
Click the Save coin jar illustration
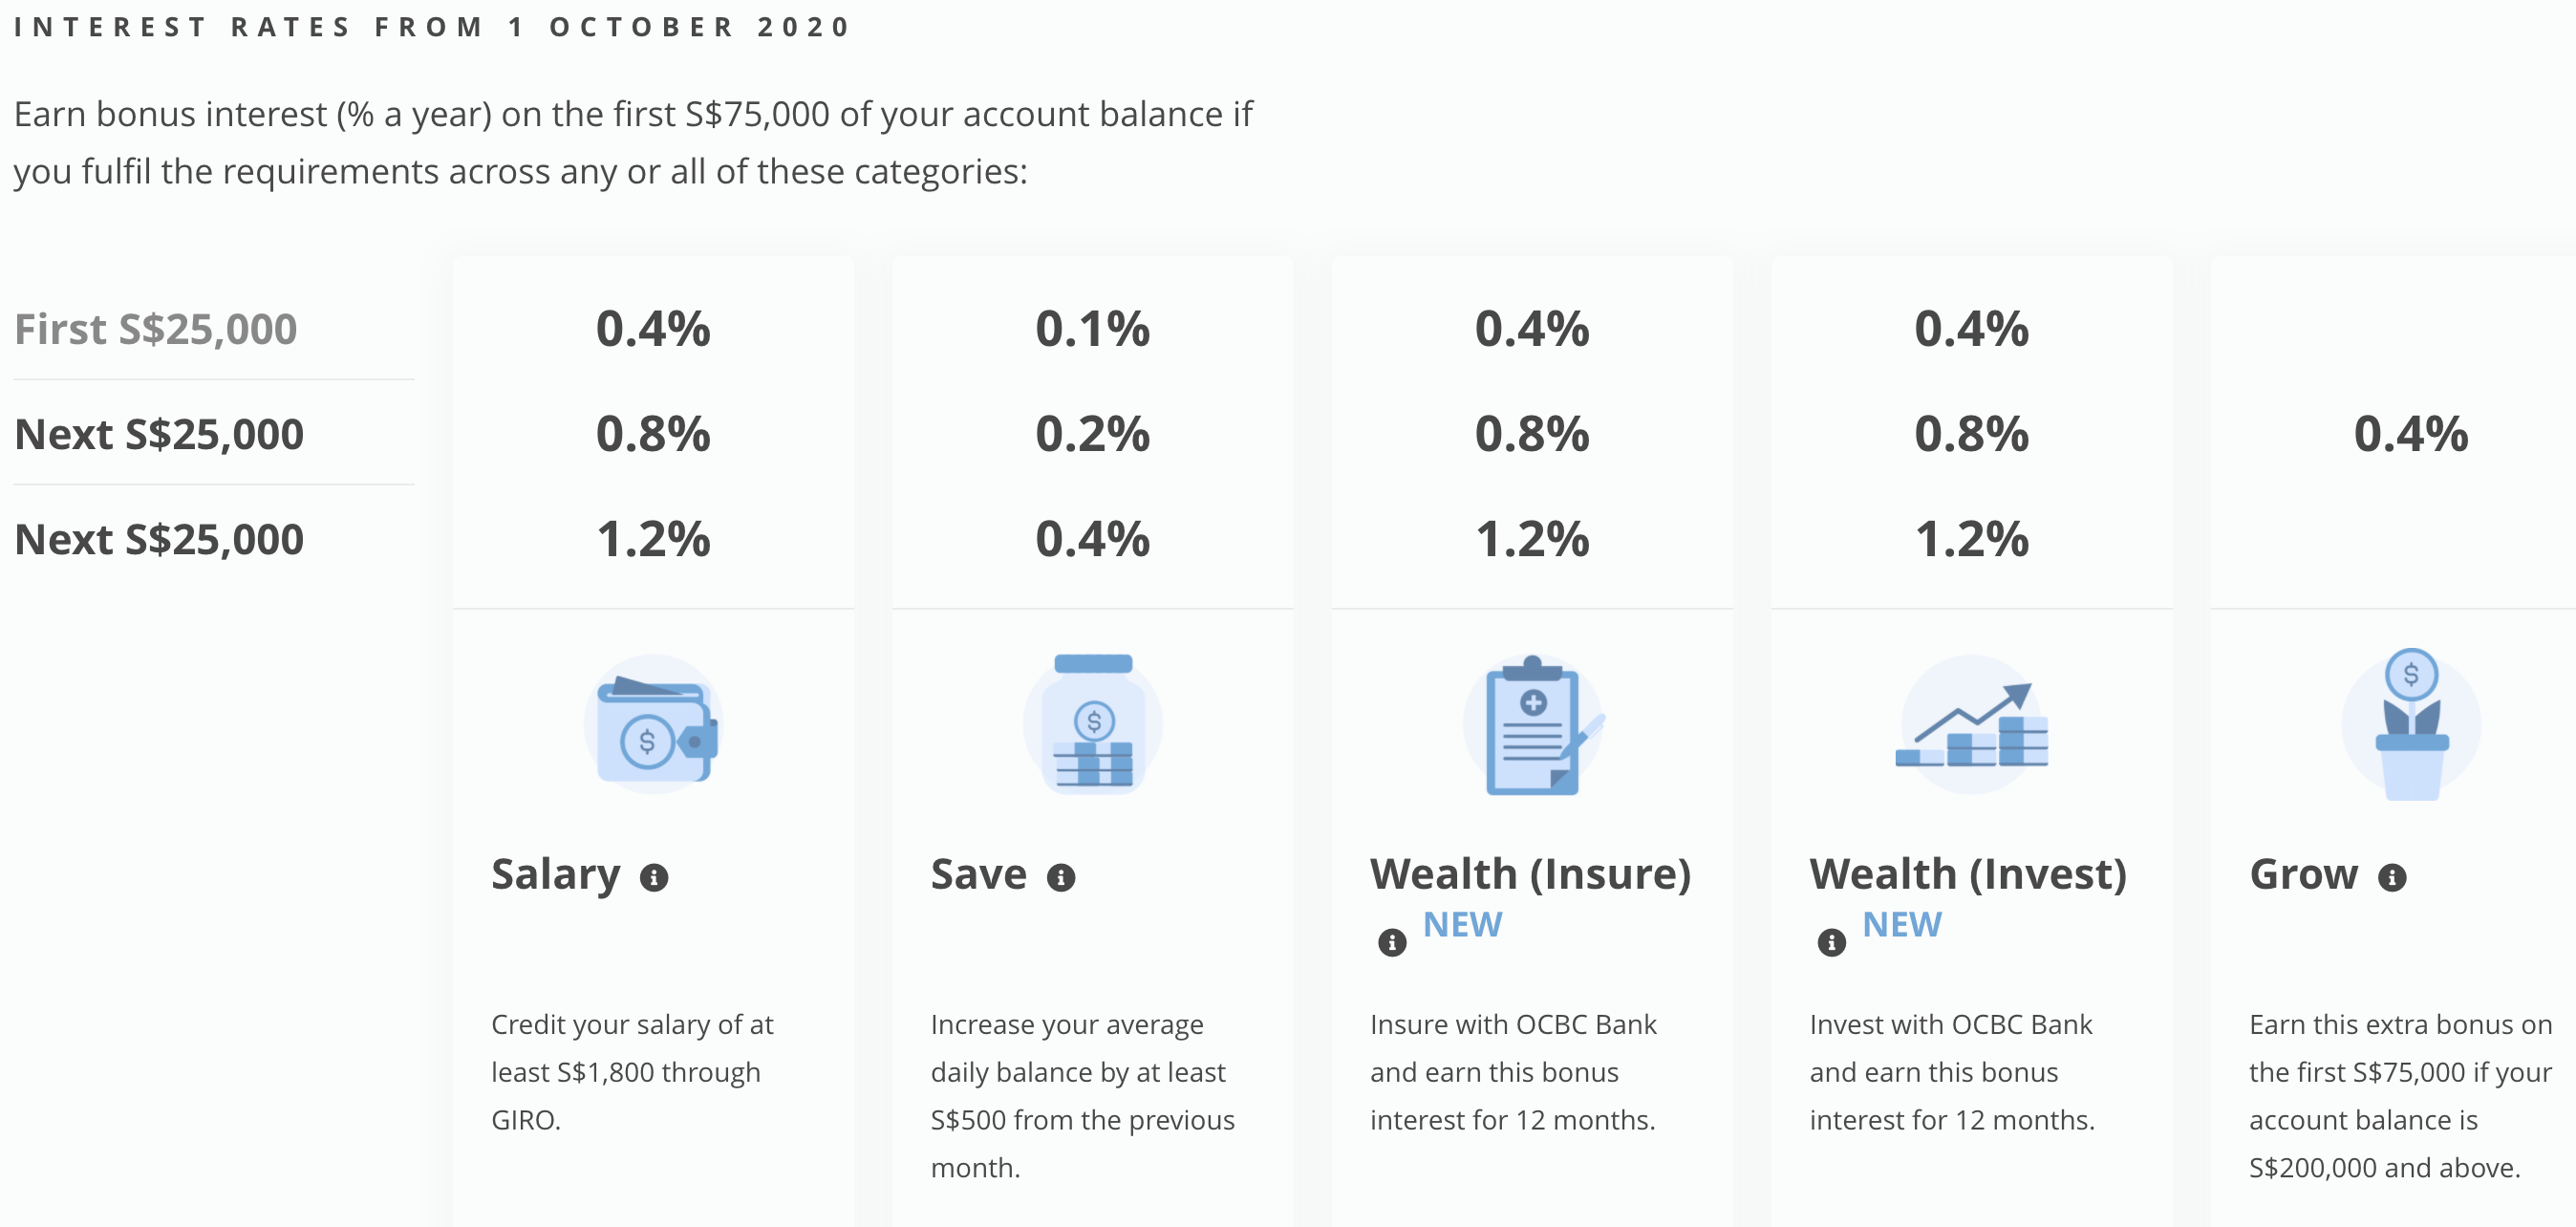1093,724
